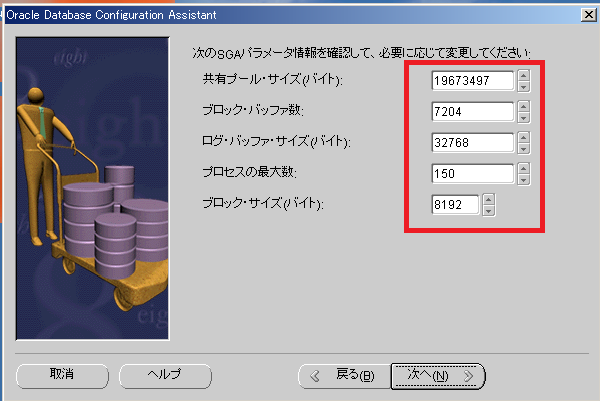Click the プロセスの最大数 label

249,172
